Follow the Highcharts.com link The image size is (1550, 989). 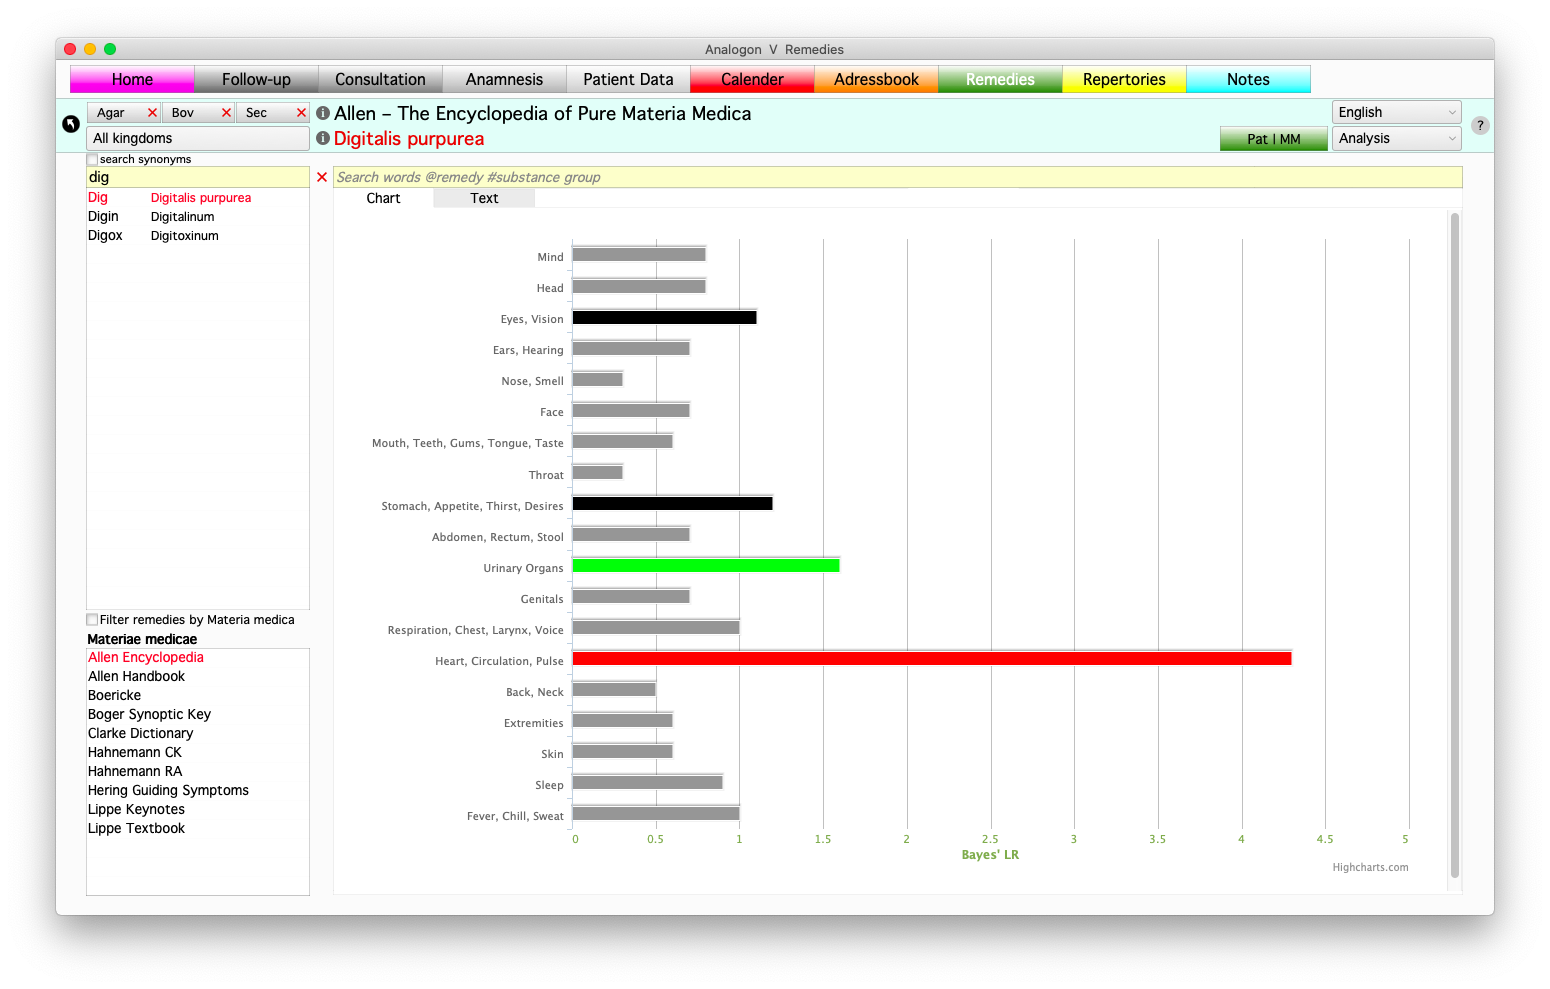click(x=1370, y=868)
